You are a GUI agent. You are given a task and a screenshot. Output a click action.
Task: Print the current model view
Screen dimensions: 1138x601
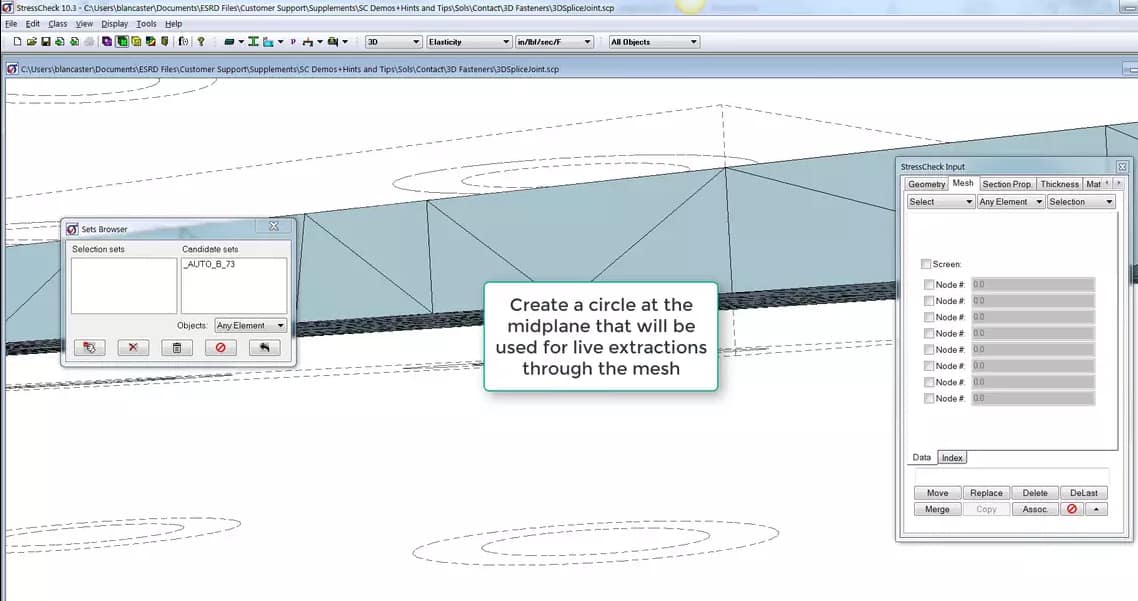(89, 41)
